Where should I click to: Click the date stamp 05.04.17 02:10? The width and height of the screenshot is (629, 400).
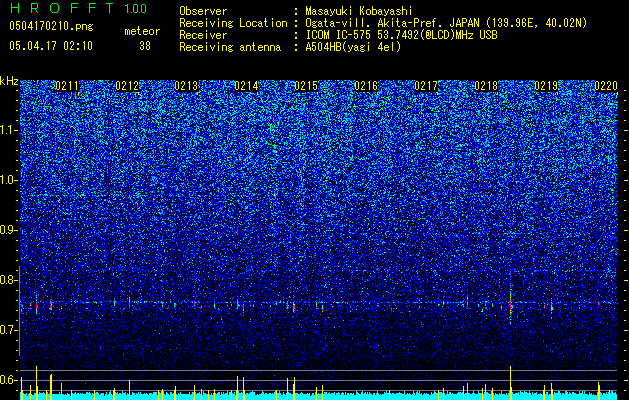(x=51, y=46)
